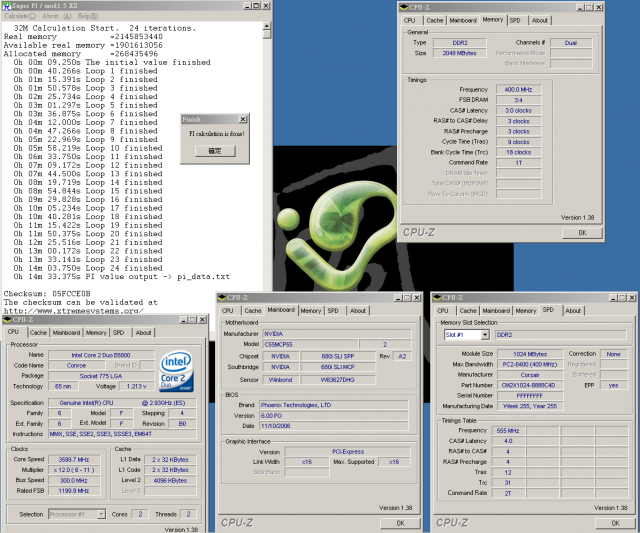Switch to SPD tab in Memory window

pos(515,20)
